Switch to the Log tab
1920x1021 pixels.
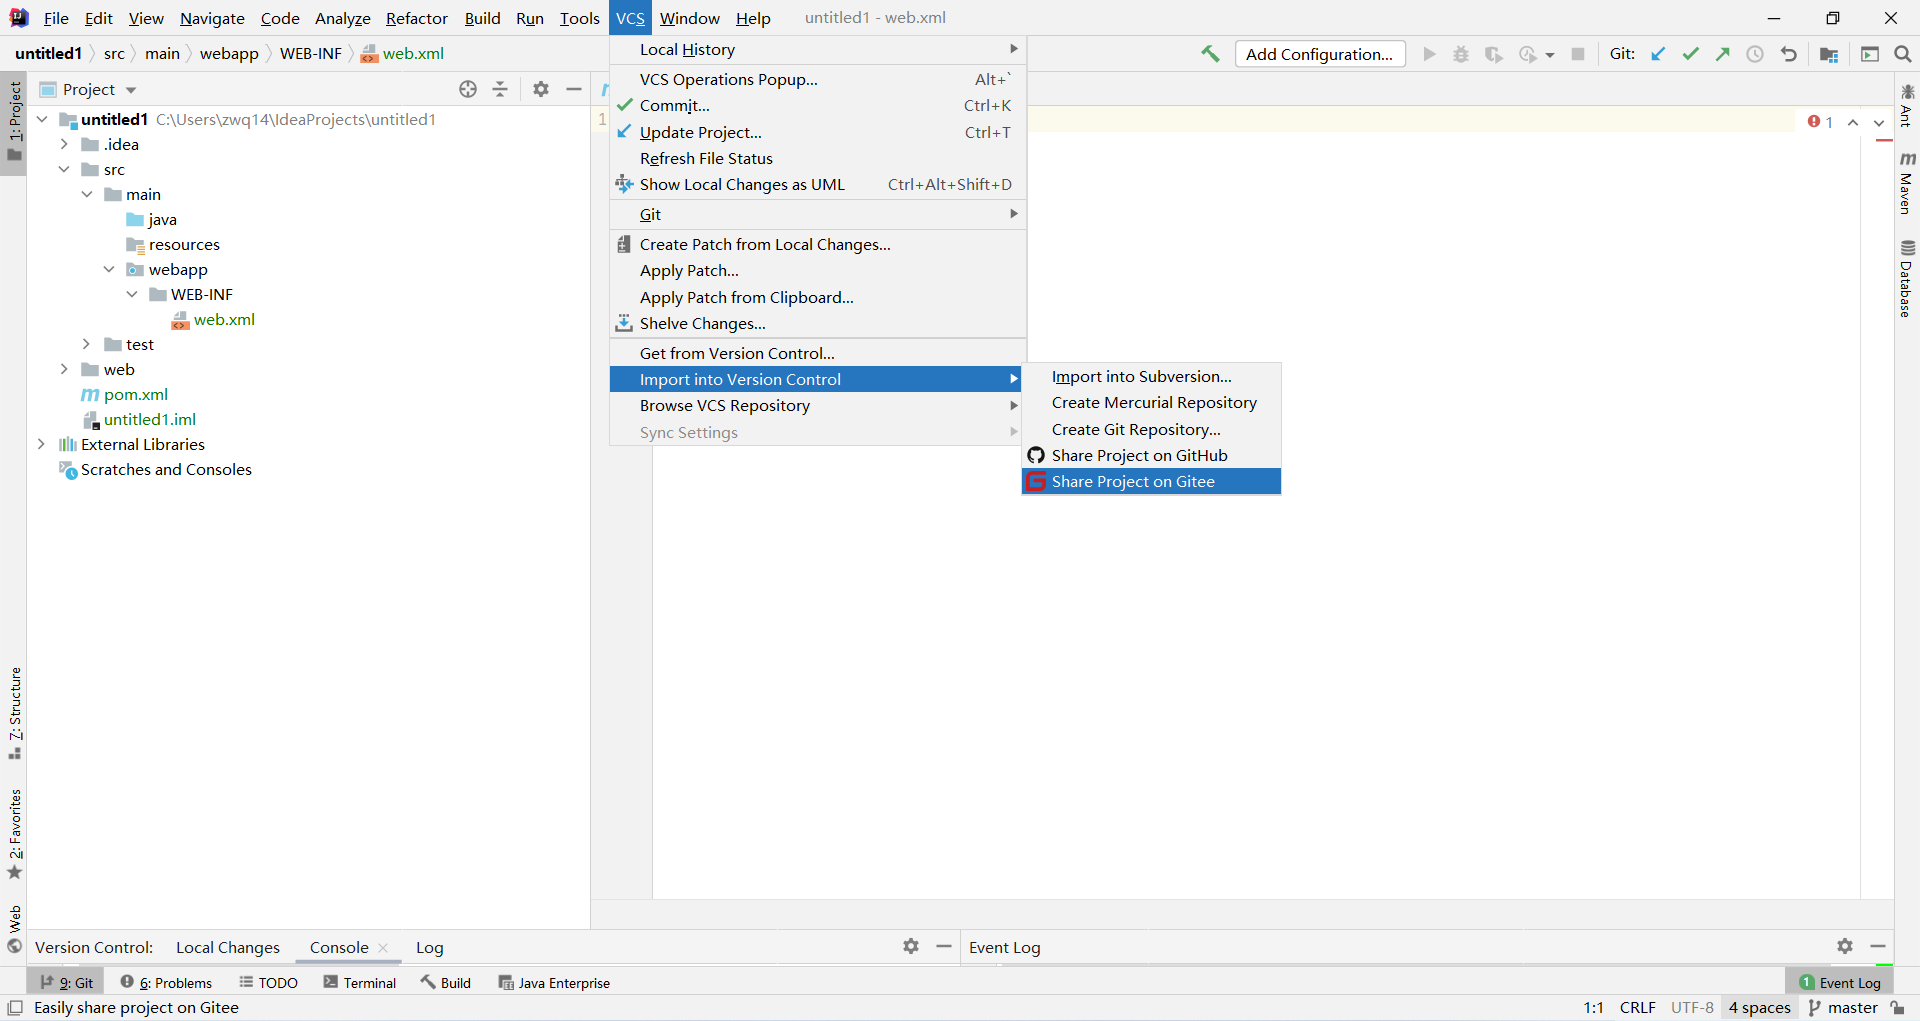[430, 947]
